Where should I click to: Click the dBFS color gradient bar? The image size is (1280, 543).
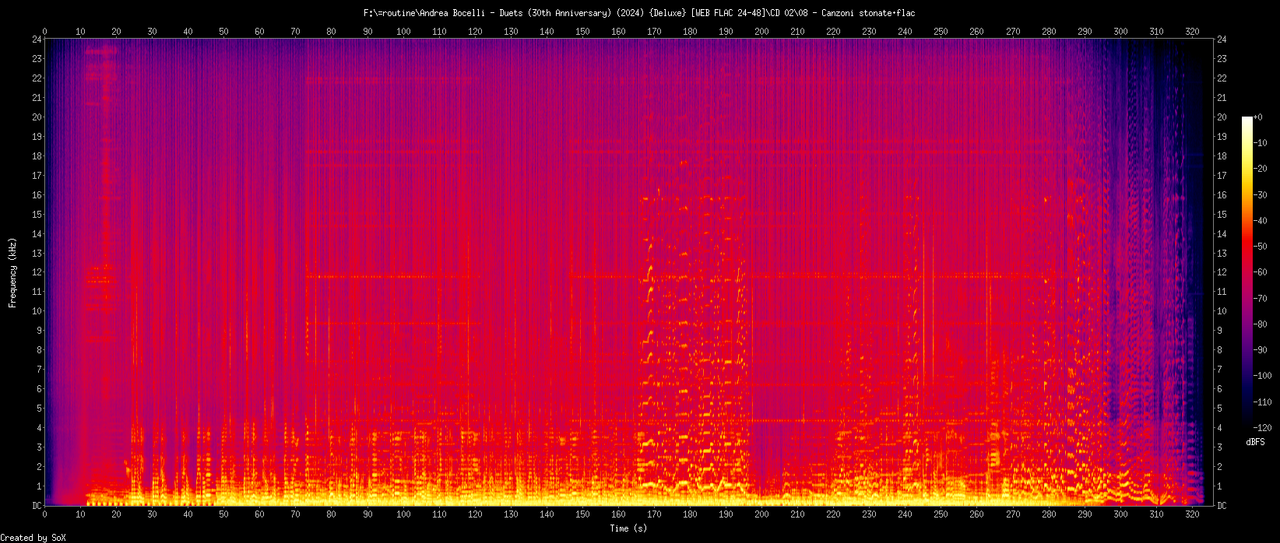1246,273
